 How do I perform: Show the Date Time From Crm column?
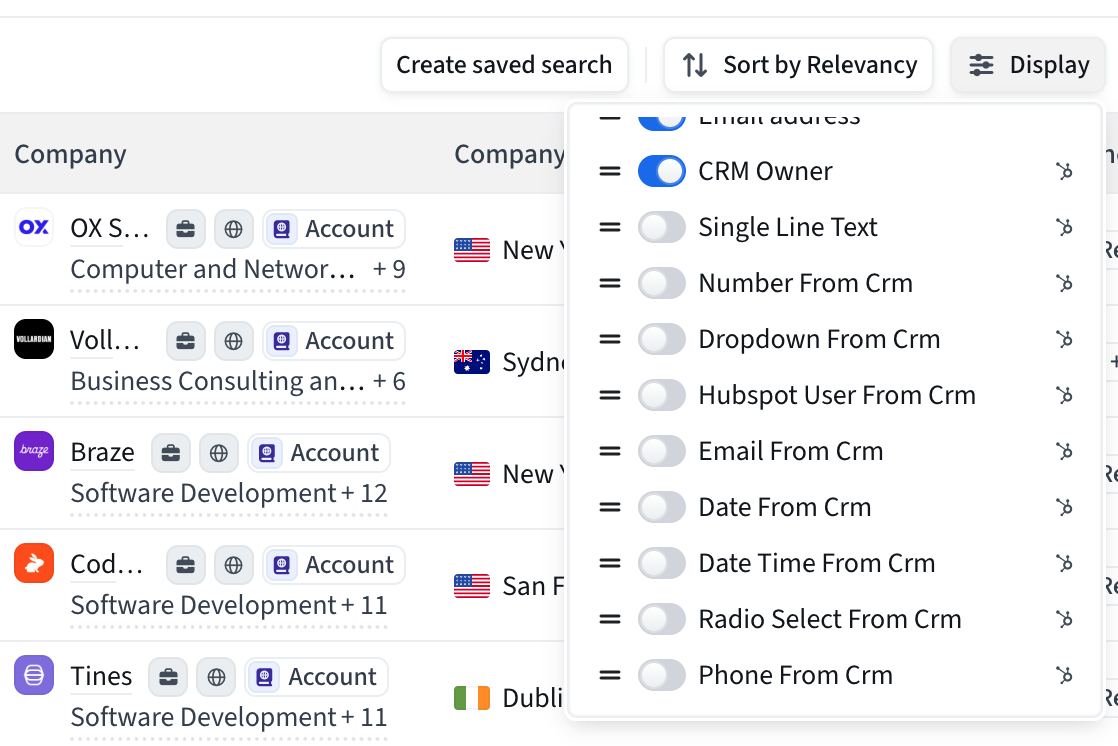coord(662,563)
